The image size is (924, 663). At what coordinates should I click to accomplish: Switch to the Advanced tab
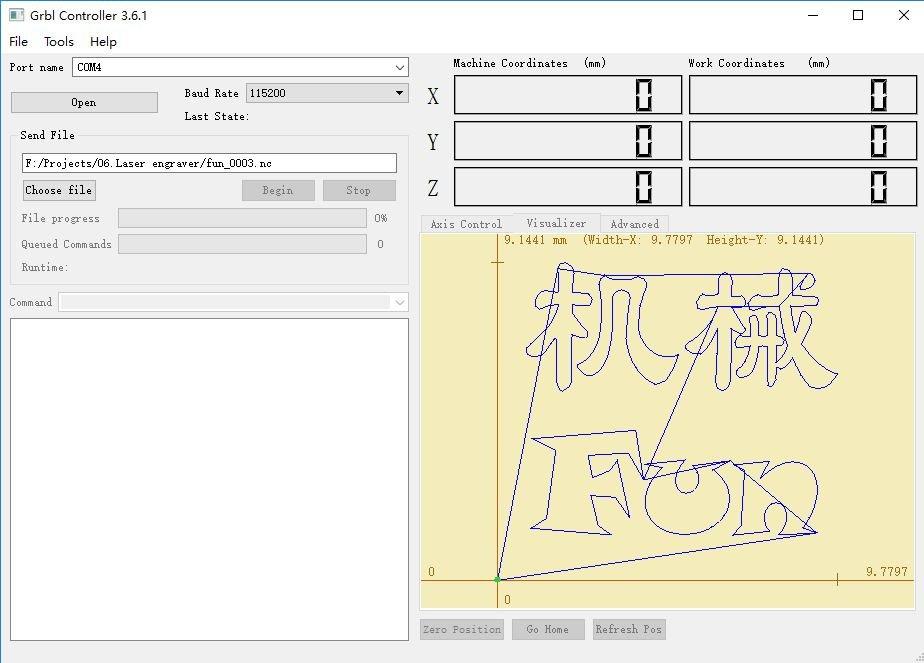click(x=635, y=224)
